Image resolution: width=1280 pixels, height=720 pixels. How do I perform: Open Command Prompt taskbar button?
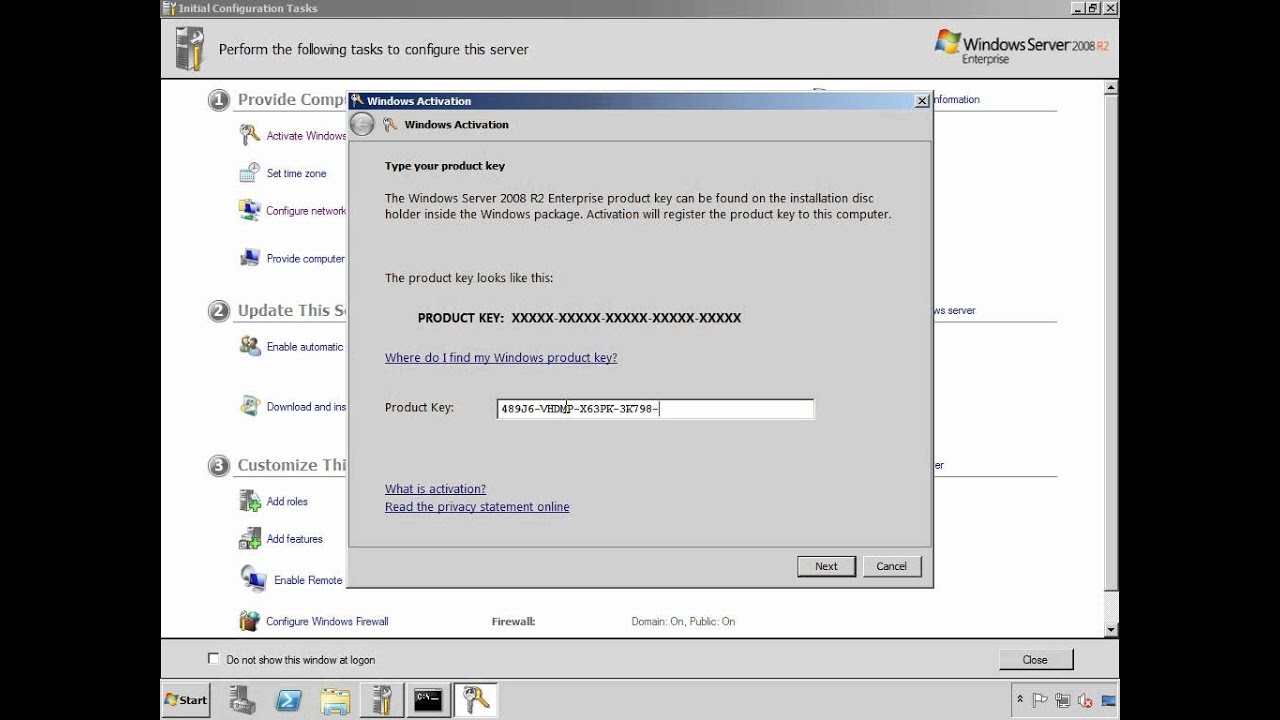tap(429, 700)
